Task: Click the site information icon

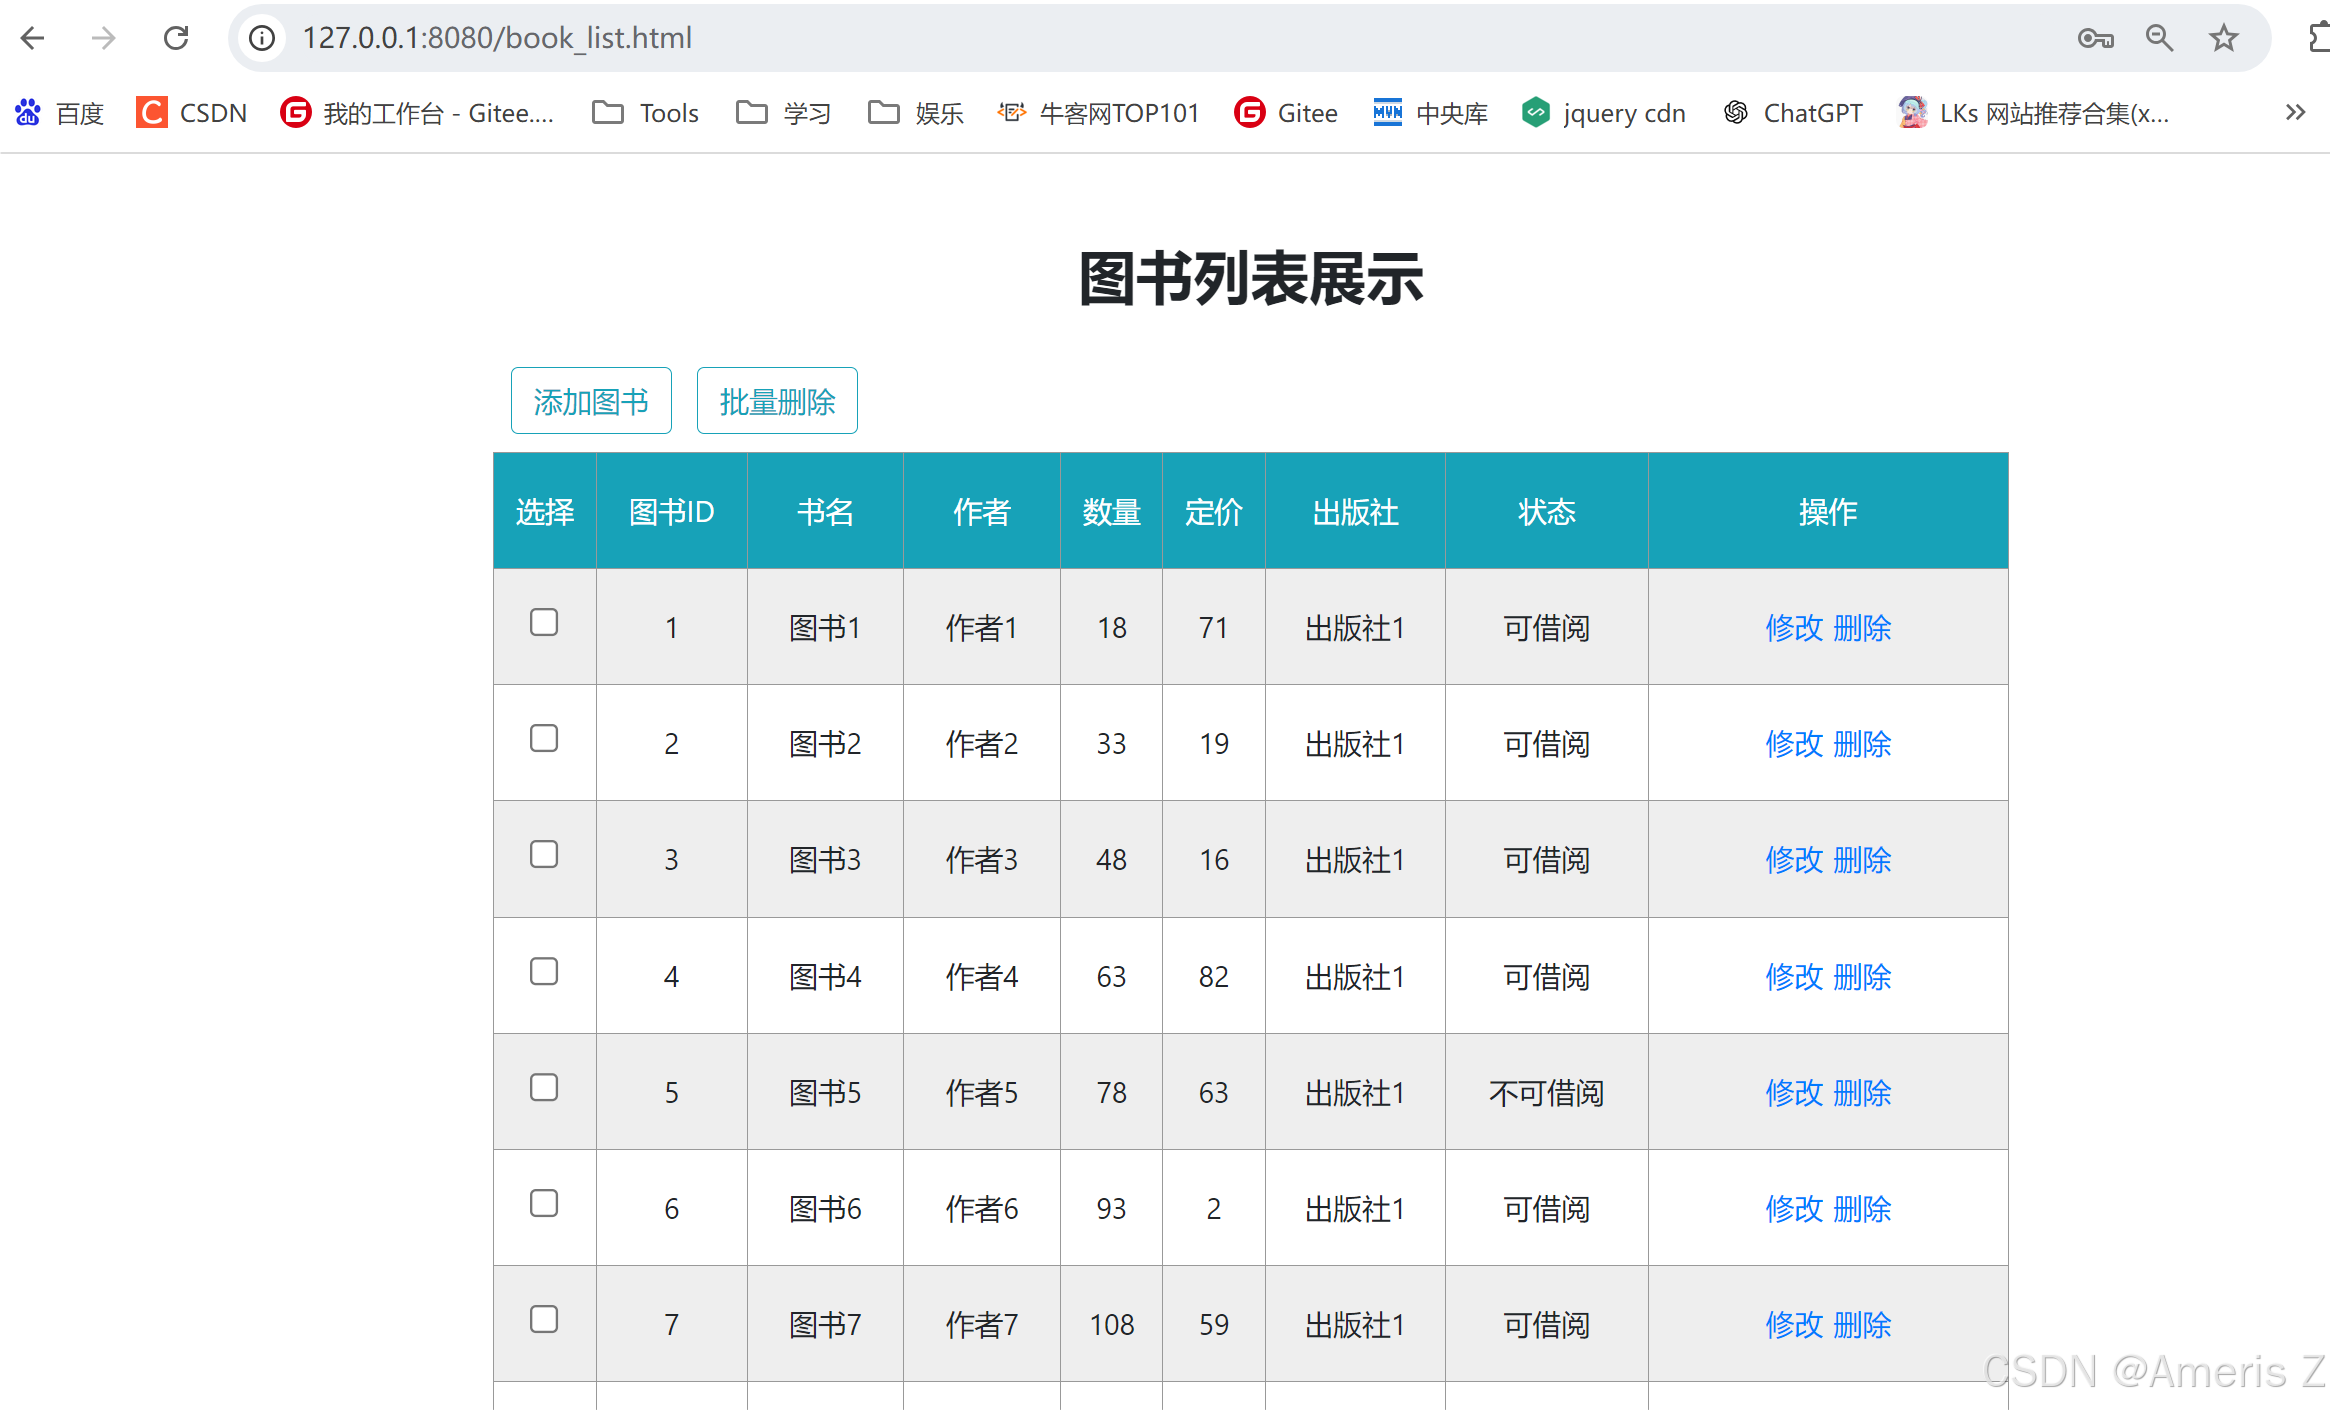Action: 262,38
